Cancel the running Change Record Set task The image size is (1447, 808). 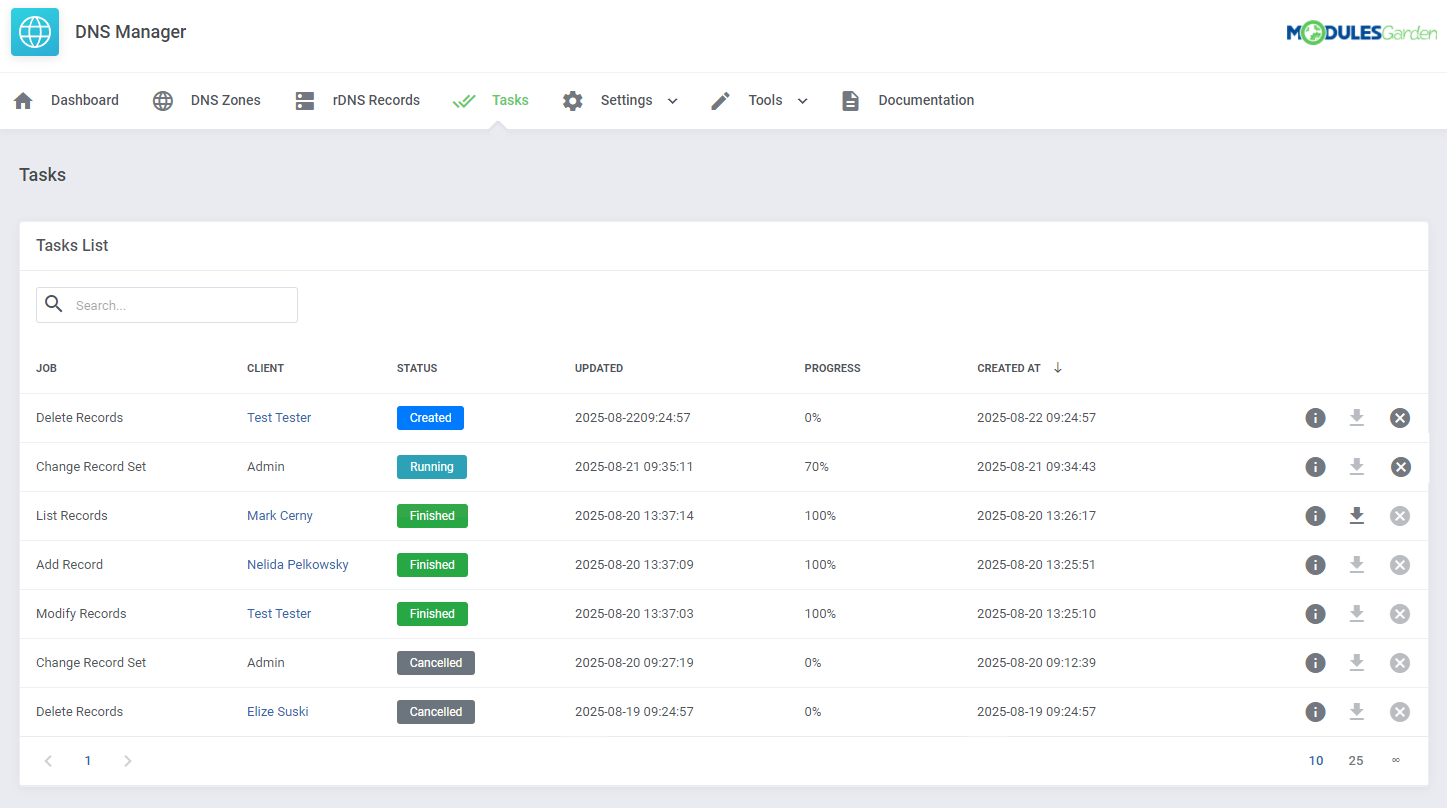pyautogui.click(x=1399, y=466)
